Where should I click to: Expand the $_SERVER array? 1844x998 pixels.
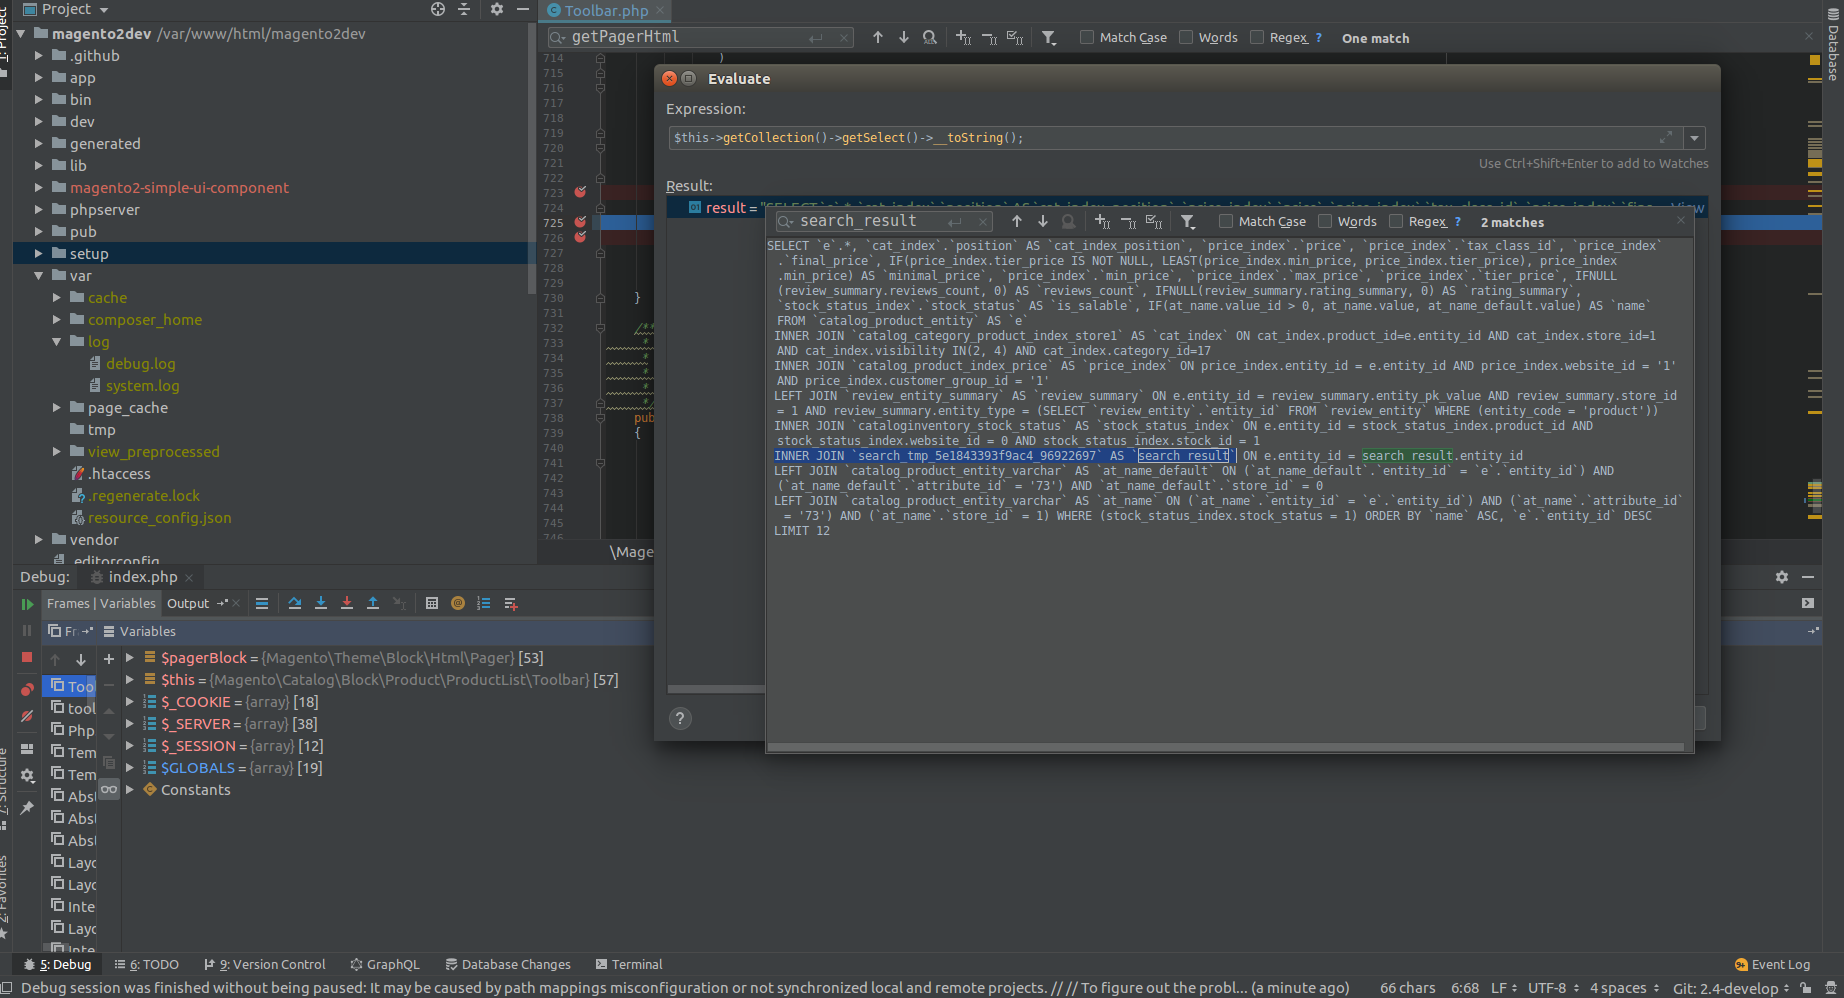(130, 723)
